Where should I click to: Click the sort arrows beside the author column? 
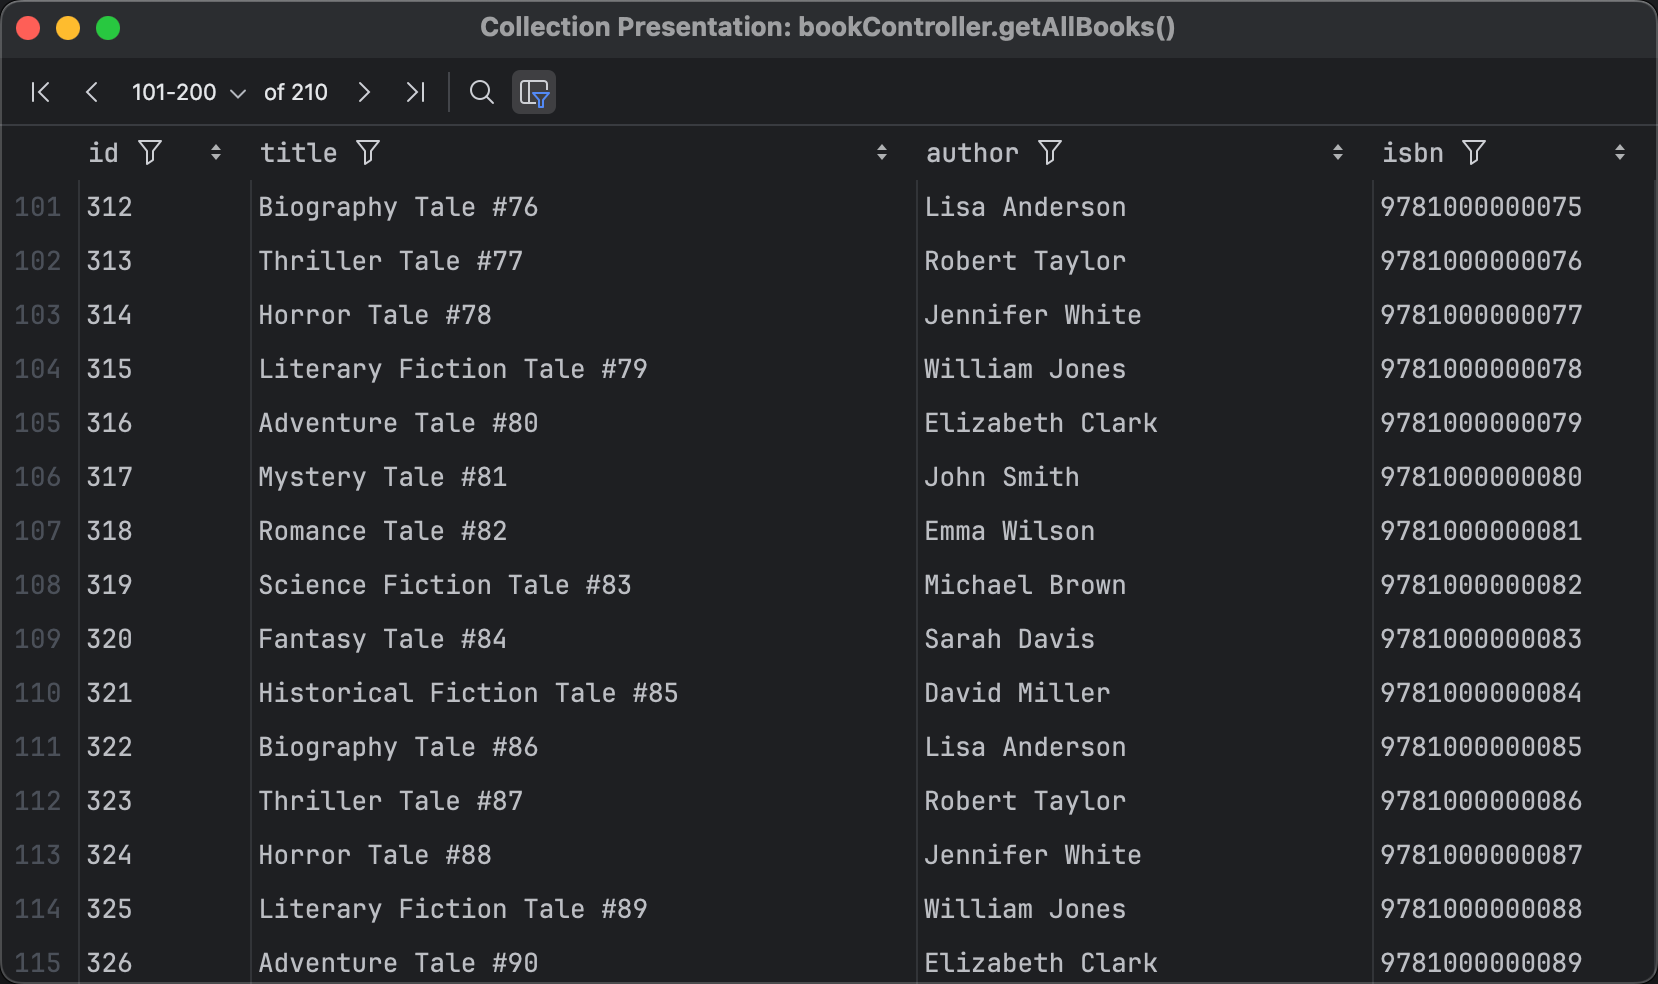(x=1339, y=152)
